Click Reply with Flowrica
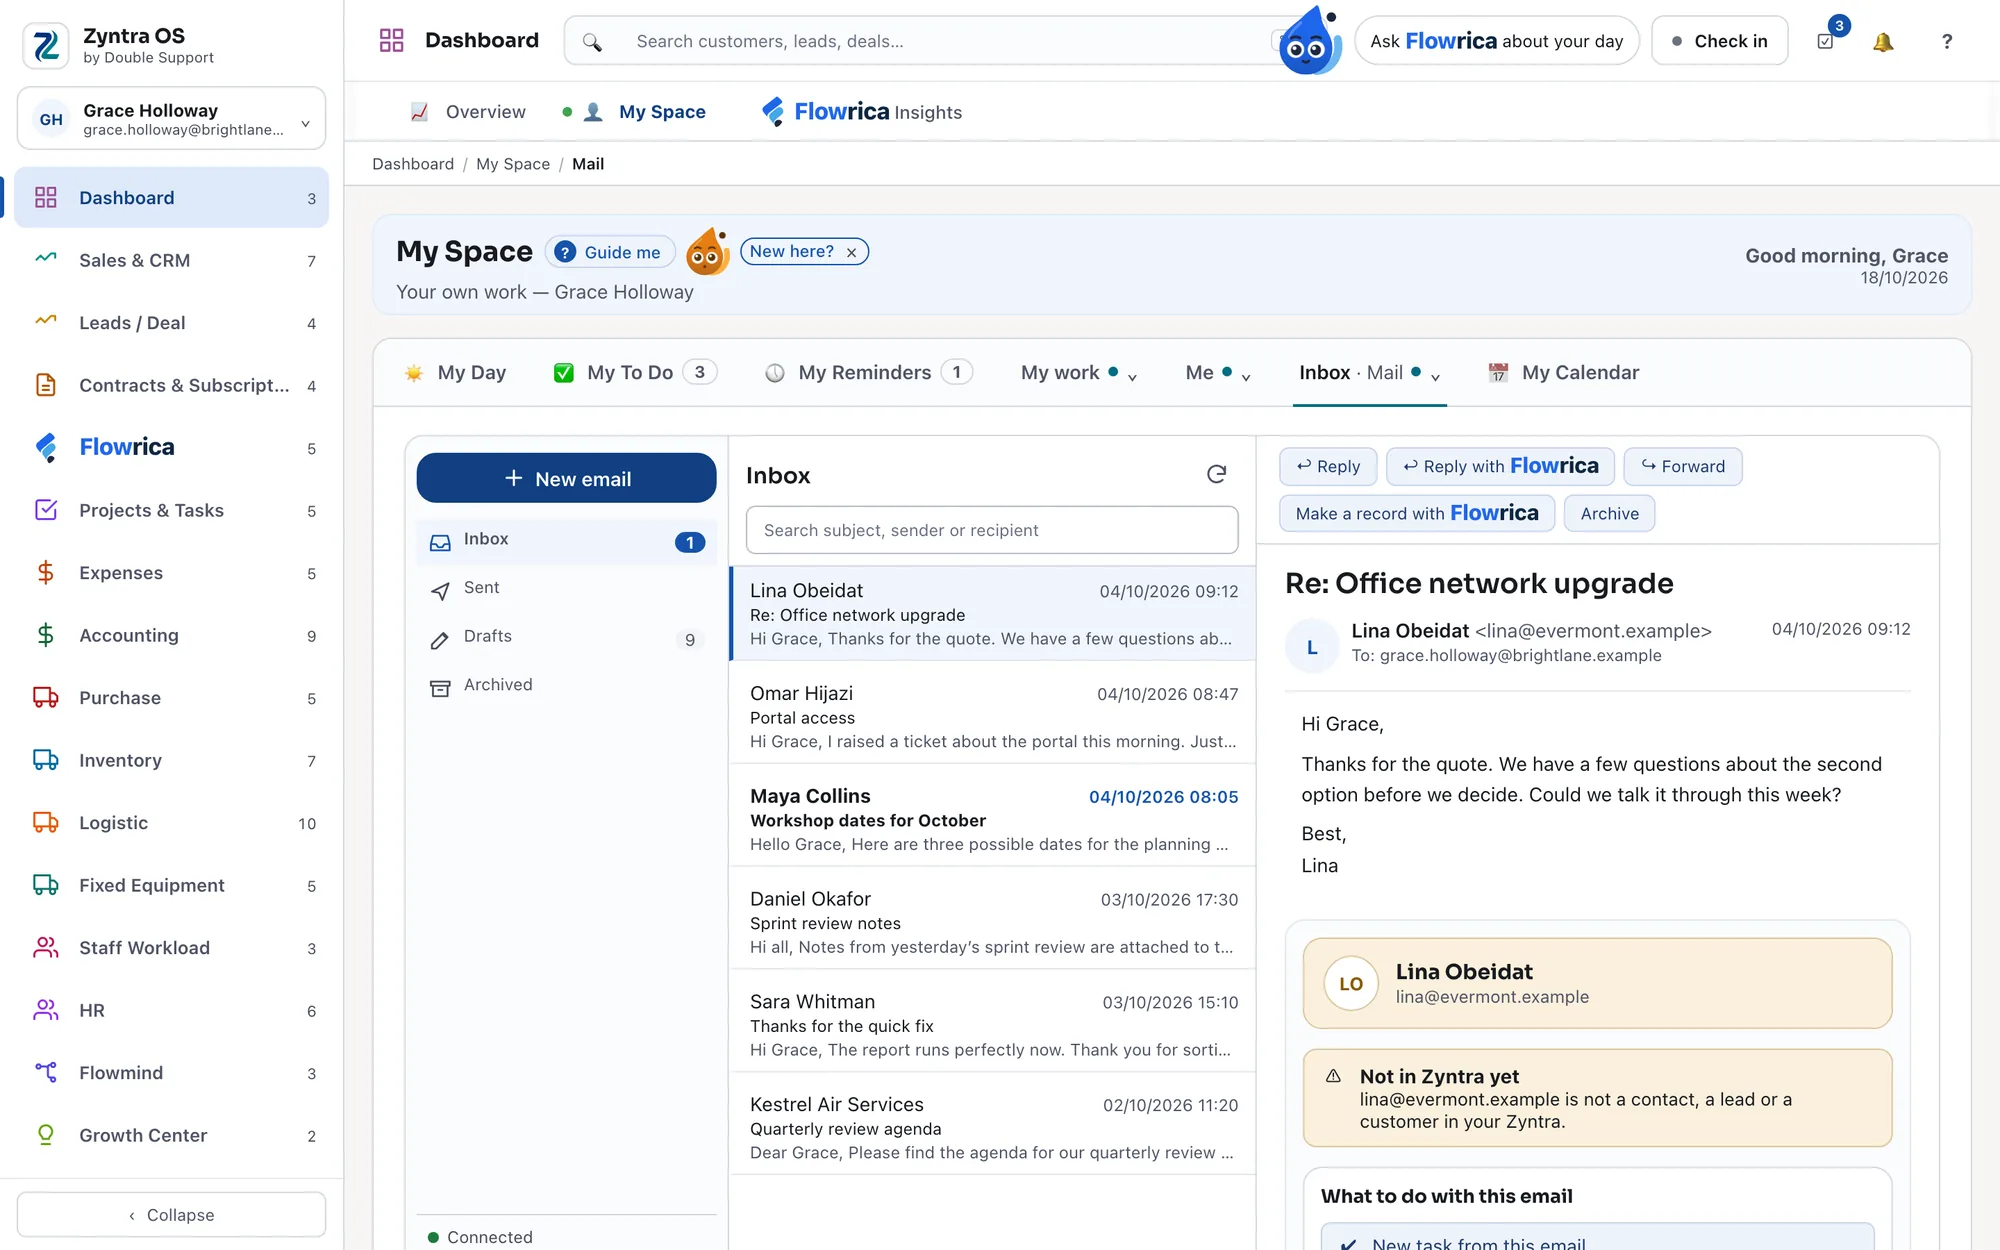 pyautogui.click(x=1500, y=466)
